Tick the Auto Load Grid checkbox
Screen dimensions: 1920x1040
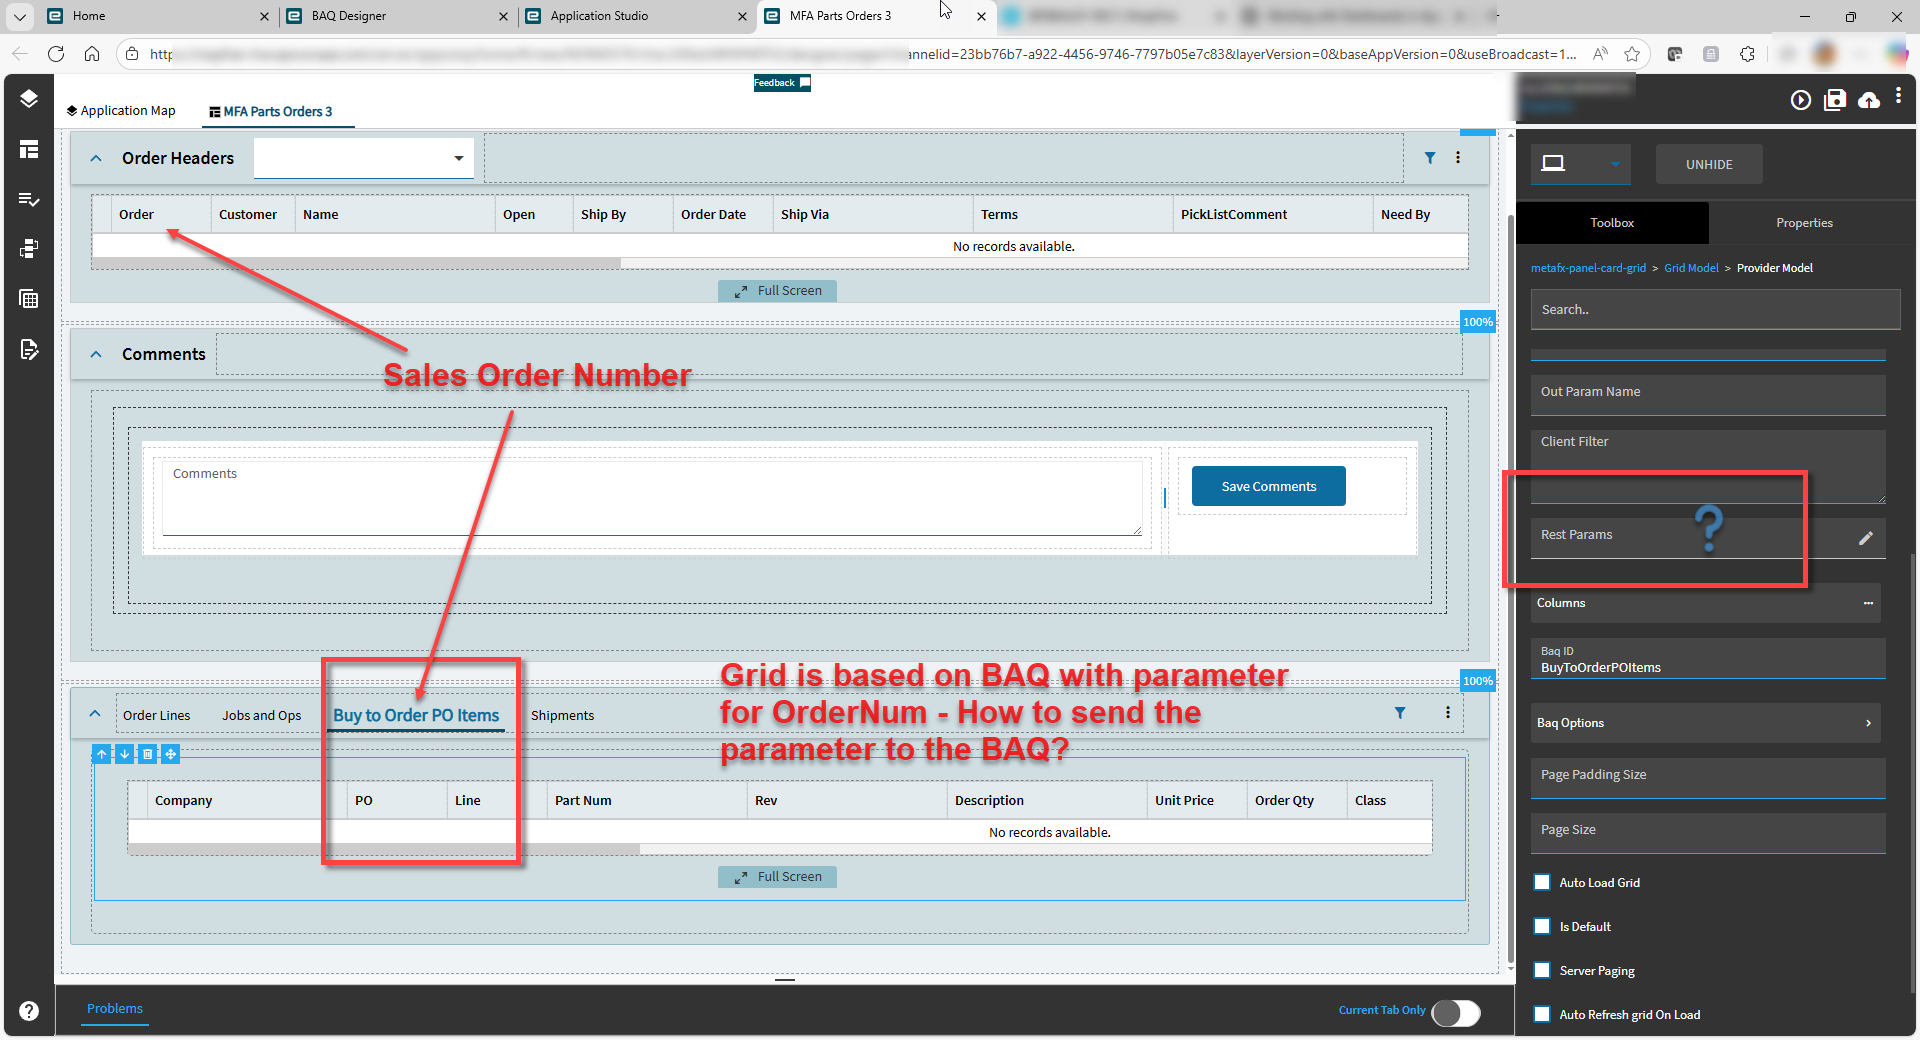(1542, 882)
